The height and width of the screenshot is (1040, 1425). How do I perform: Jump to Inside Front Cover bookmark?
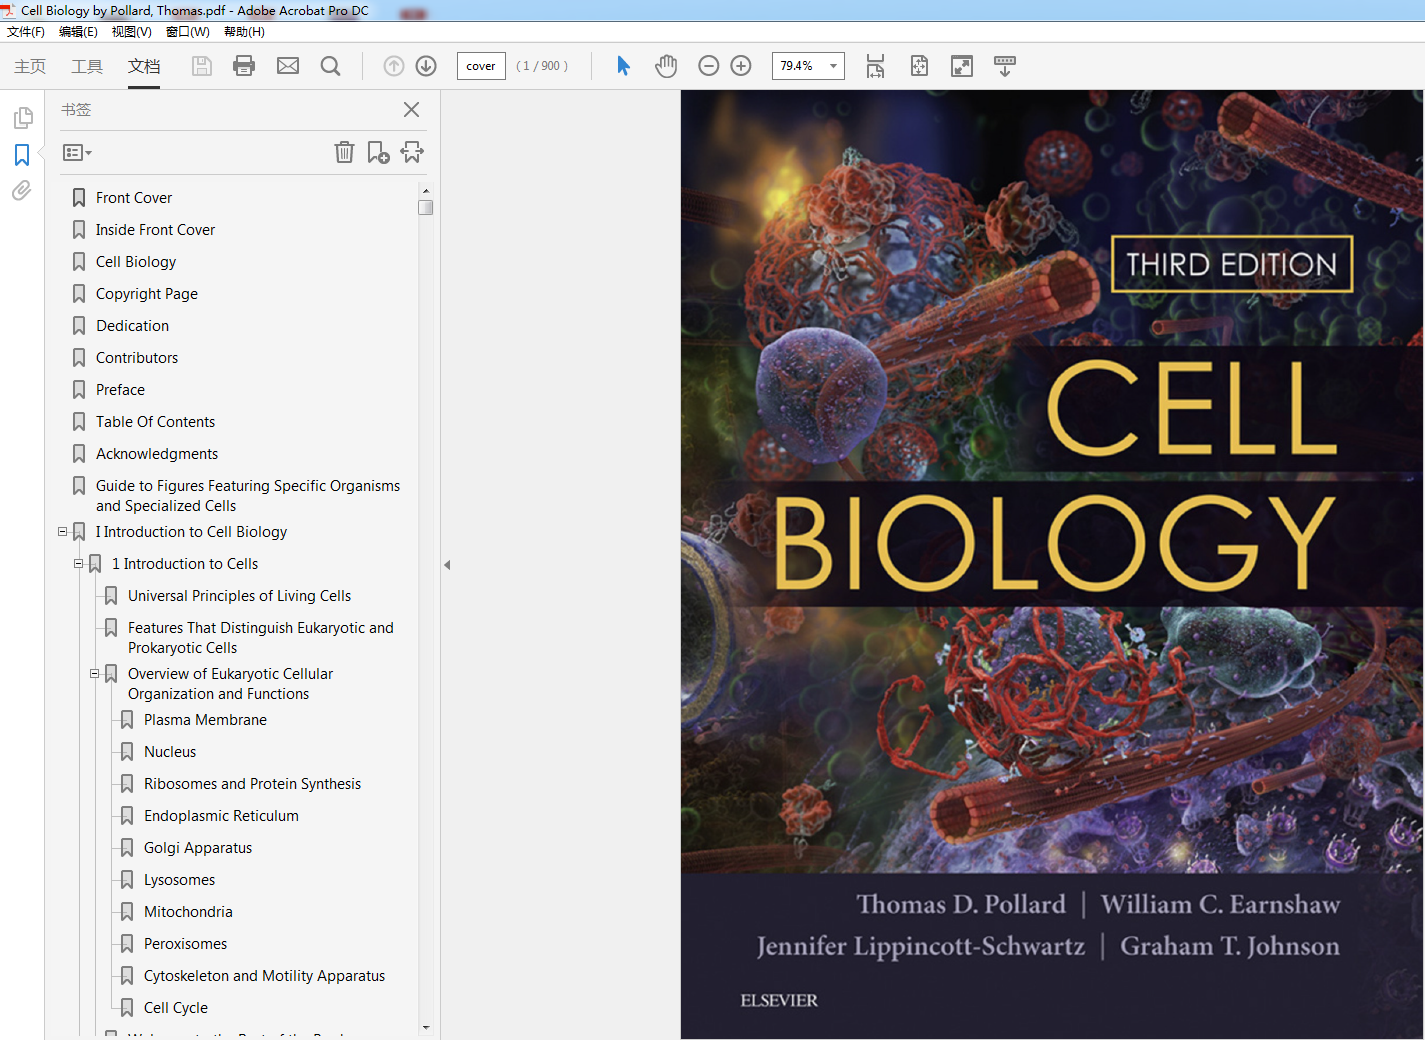[155, 230]
